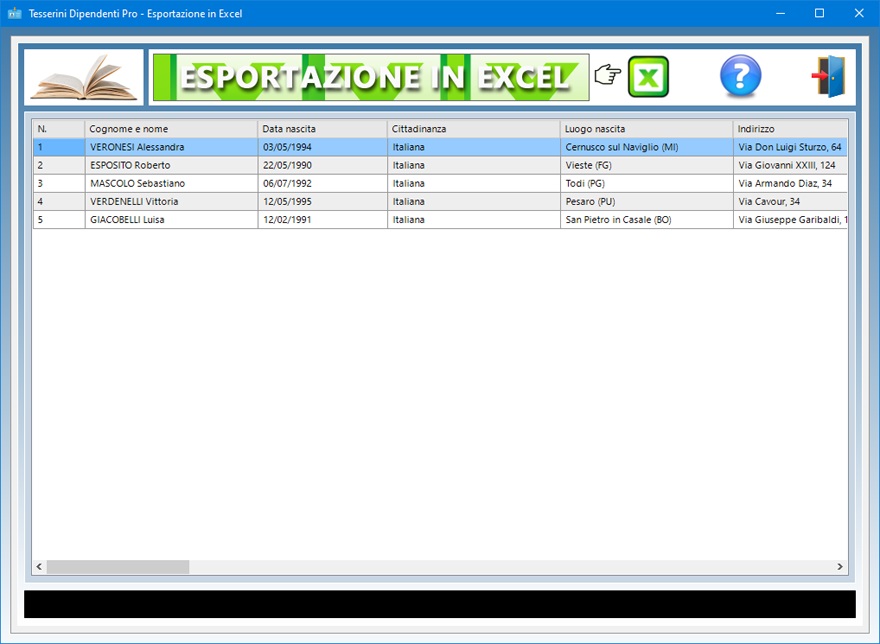The height and width of the screenshot is (644, 880).
Task: Click the 'Cittadinanza' column header
Action: click(473, 129)
